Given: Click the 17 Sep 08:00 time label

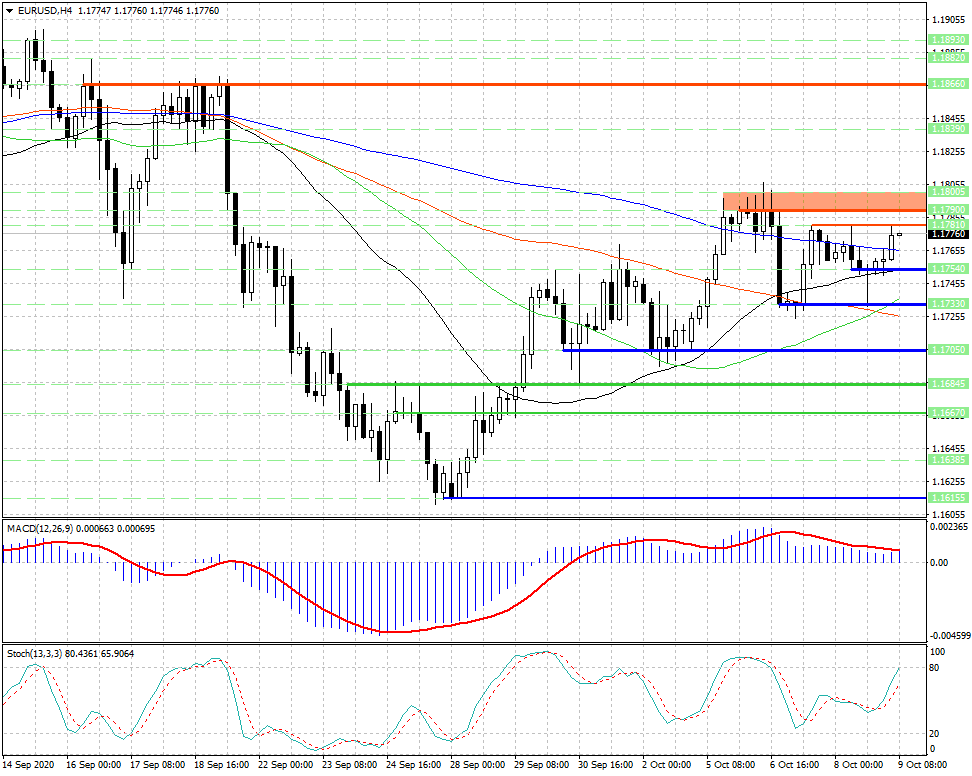Looking at the screenshot, I should [157, 765].
